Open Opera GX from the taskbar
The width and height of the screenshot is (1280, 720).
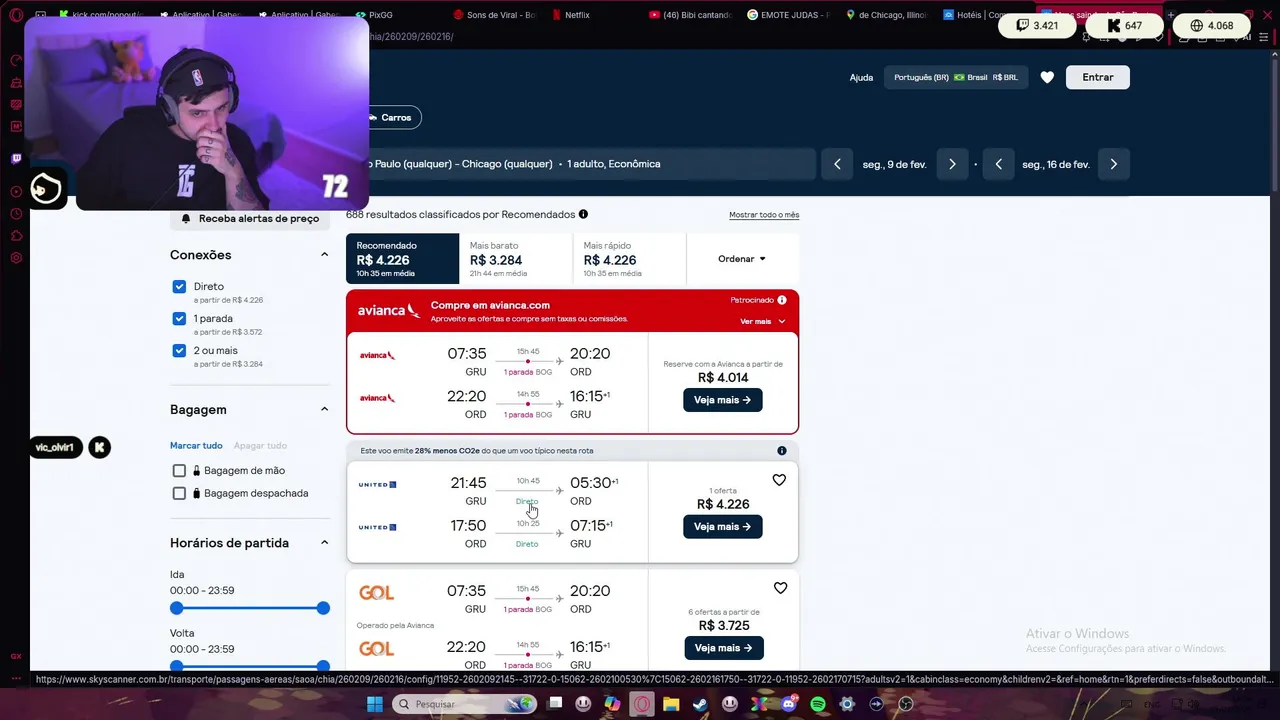(x=641, y=704)
